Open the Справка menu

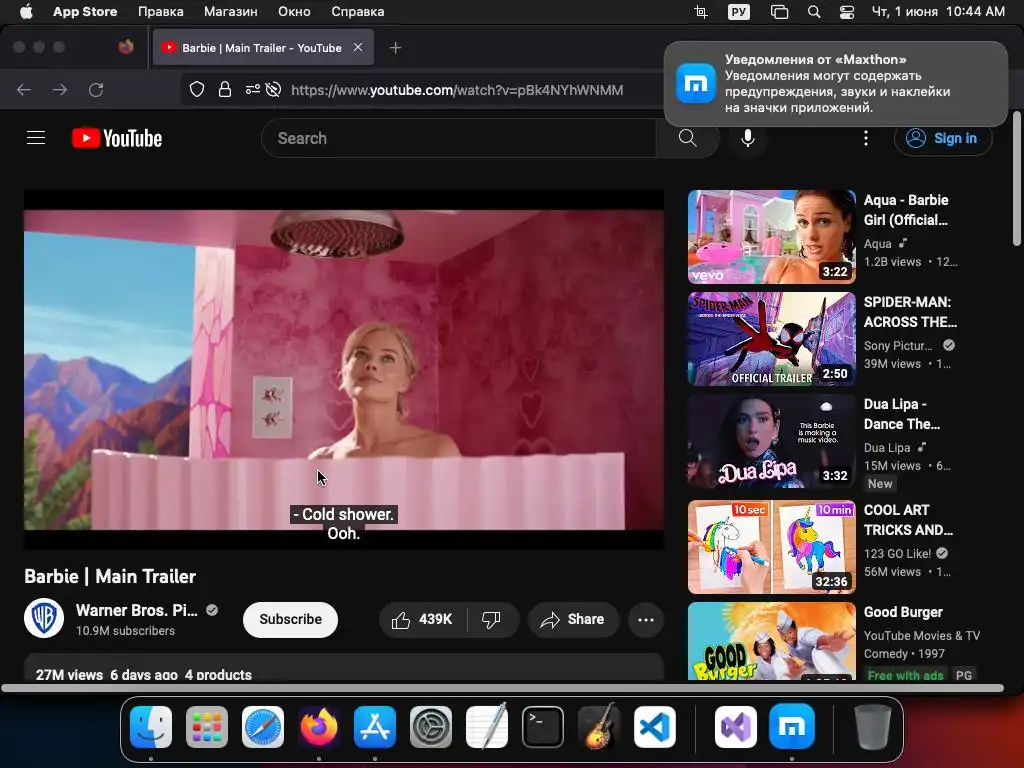click(x=357, y=11)
